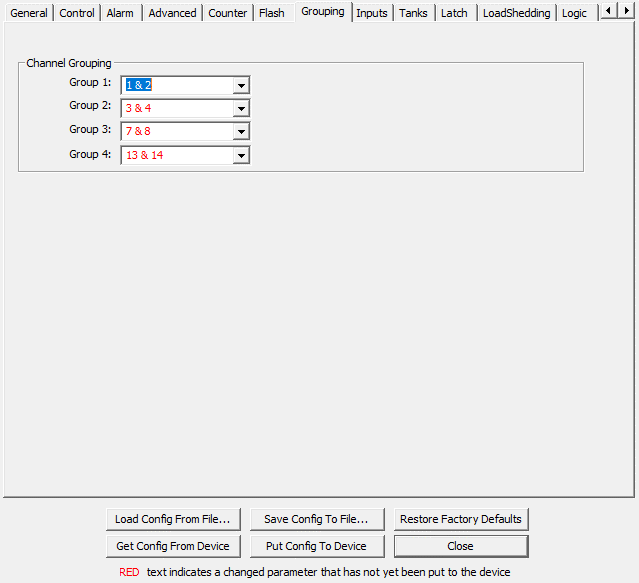Screen dimensions: 639x583
Task: Go to the Alarm tab
Action: 120,13
